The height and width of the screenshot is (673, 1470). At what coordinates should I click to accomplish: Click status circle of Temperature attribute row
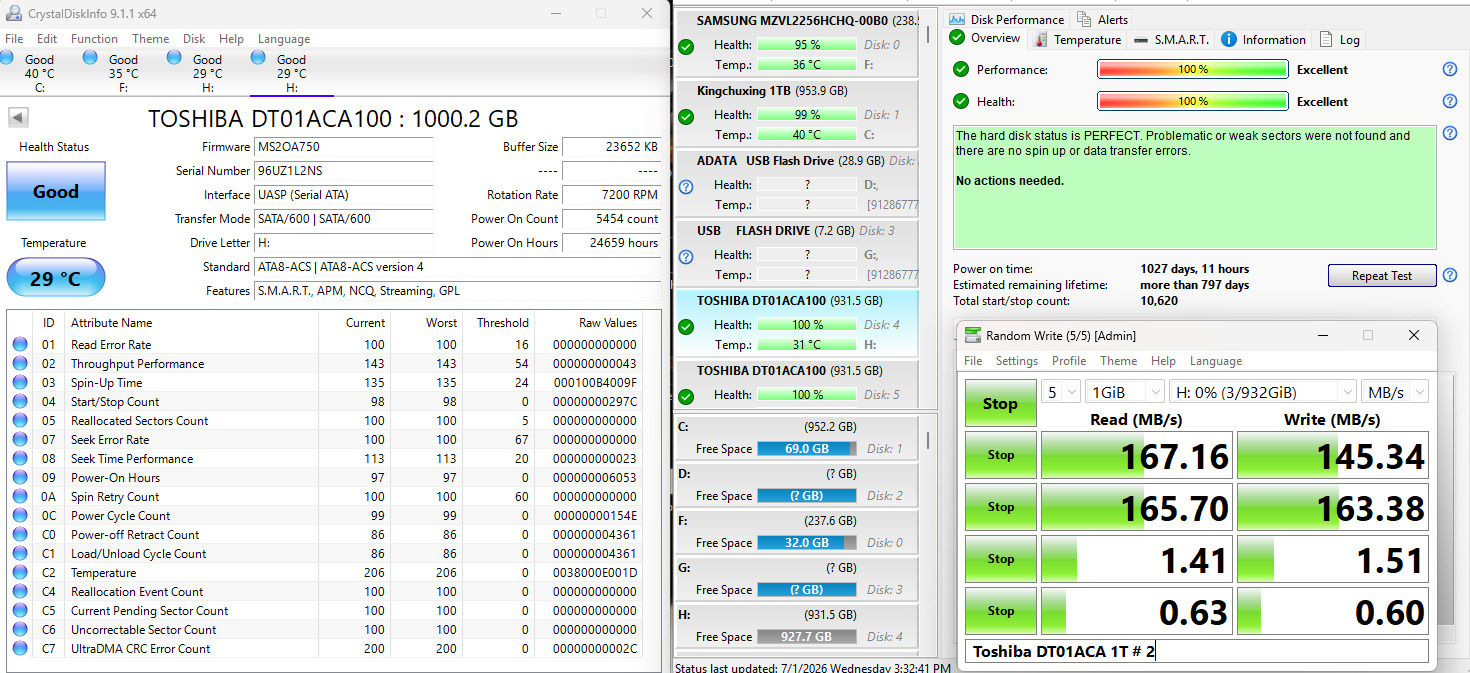click(x=20, y=572)
